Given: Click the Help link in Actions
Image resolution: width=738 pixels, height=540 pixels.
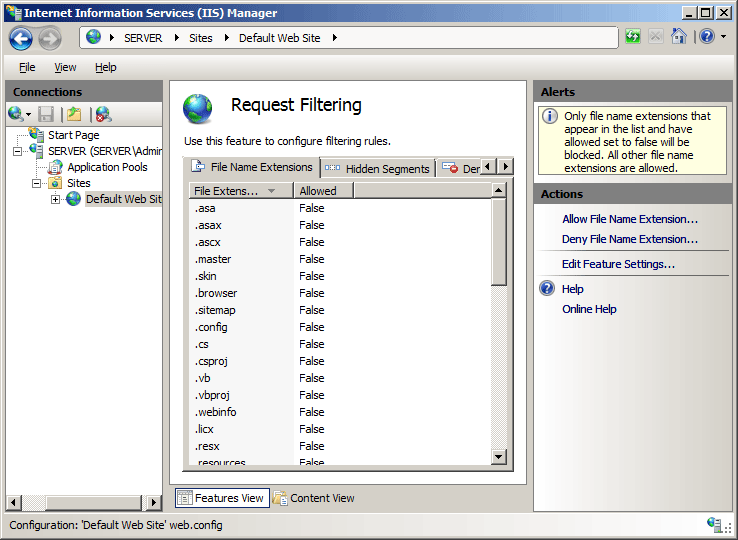Looking at the screenshot, I should 573,289.
